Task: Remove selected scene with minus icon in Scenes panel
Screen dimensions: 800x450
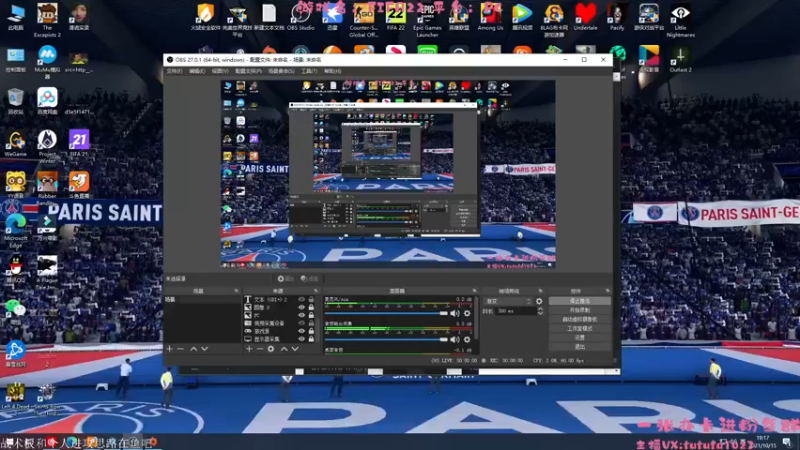Action: click(180, 349)
